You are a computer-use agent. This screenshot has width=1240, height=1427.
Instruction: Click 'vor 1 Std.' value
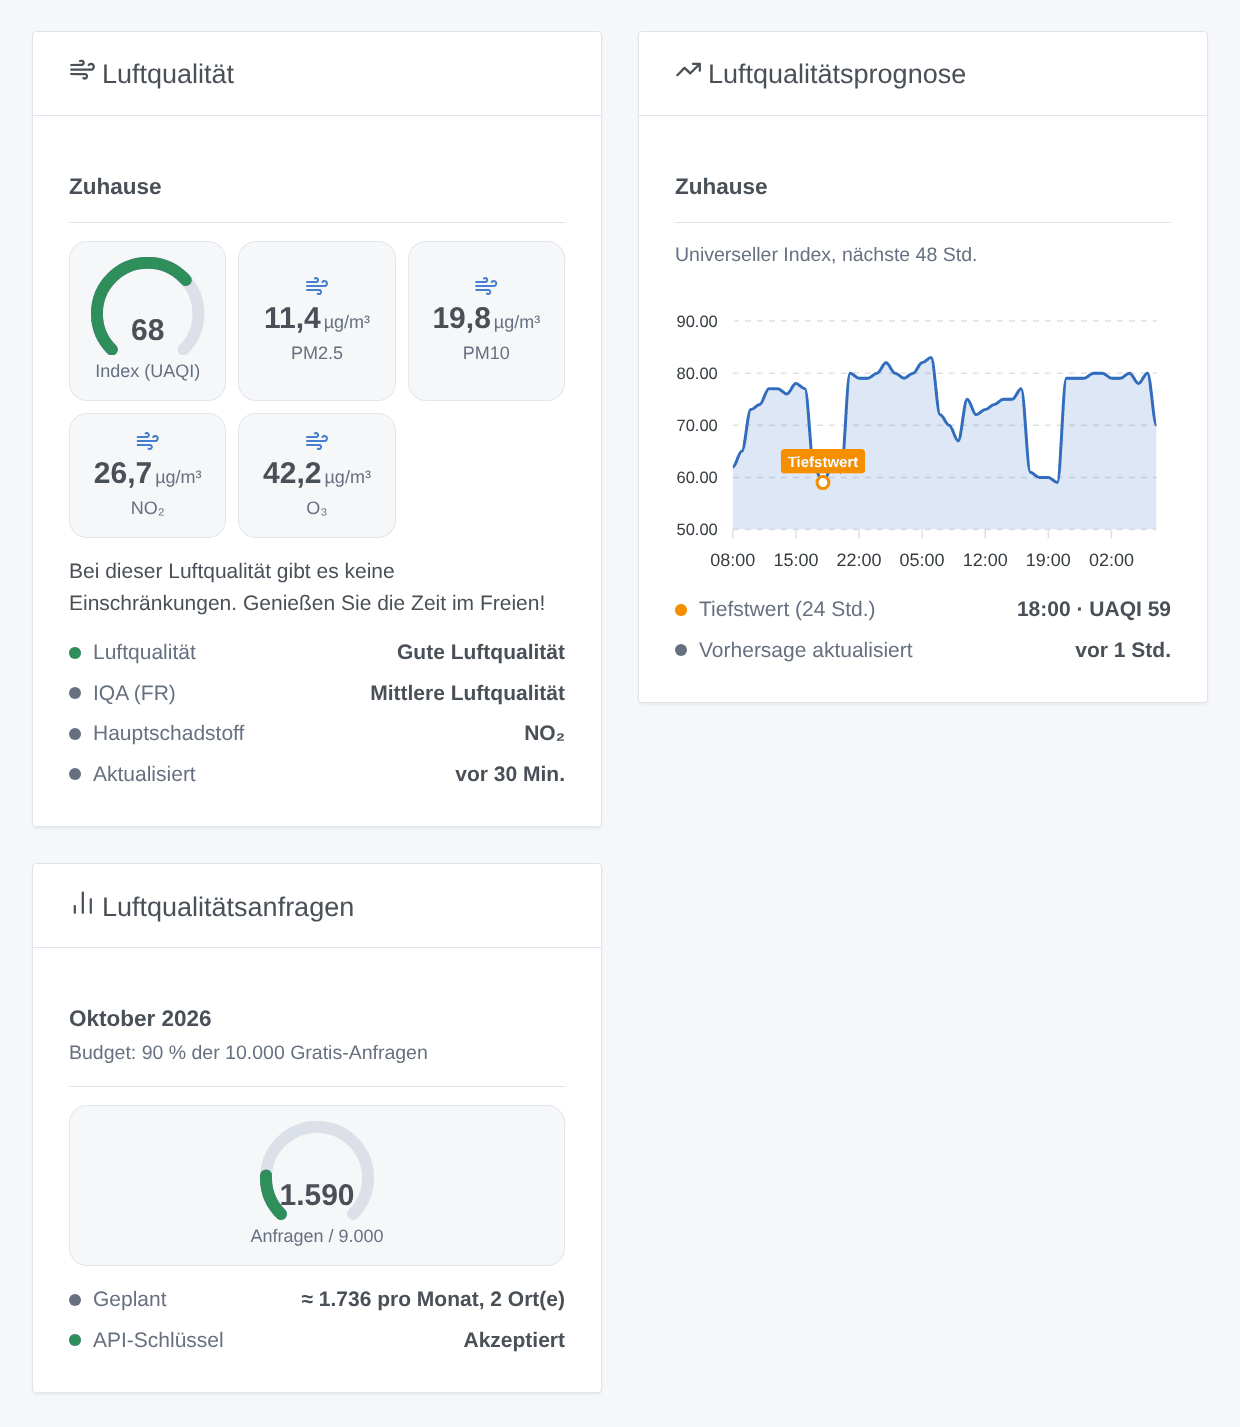tap(1123, 650)
